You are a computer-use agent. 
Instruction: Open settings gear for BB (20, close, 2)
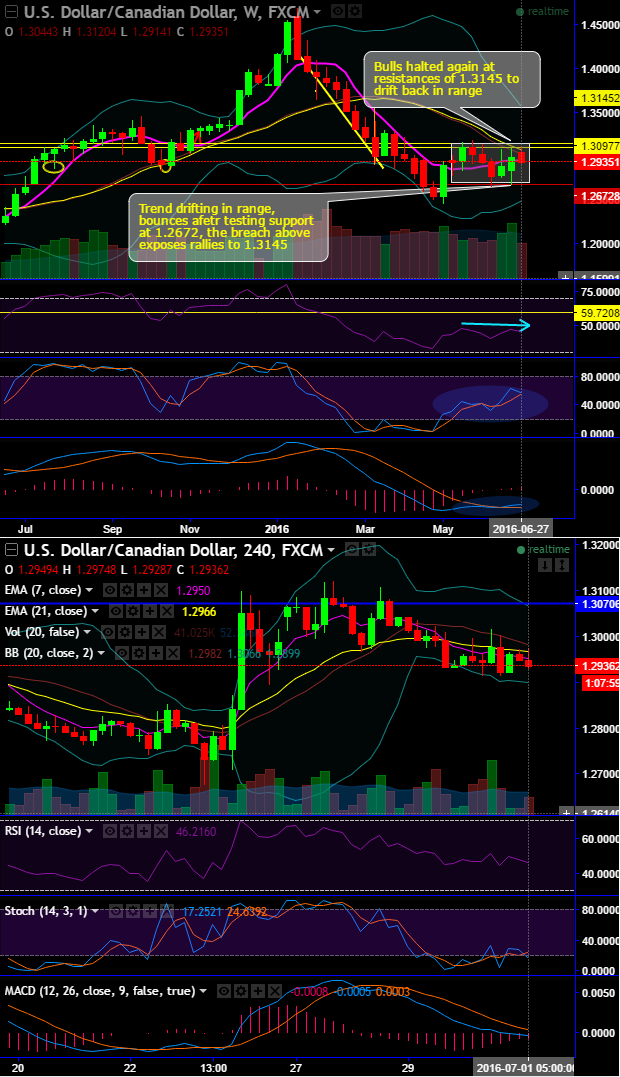[x=139, y=653]
